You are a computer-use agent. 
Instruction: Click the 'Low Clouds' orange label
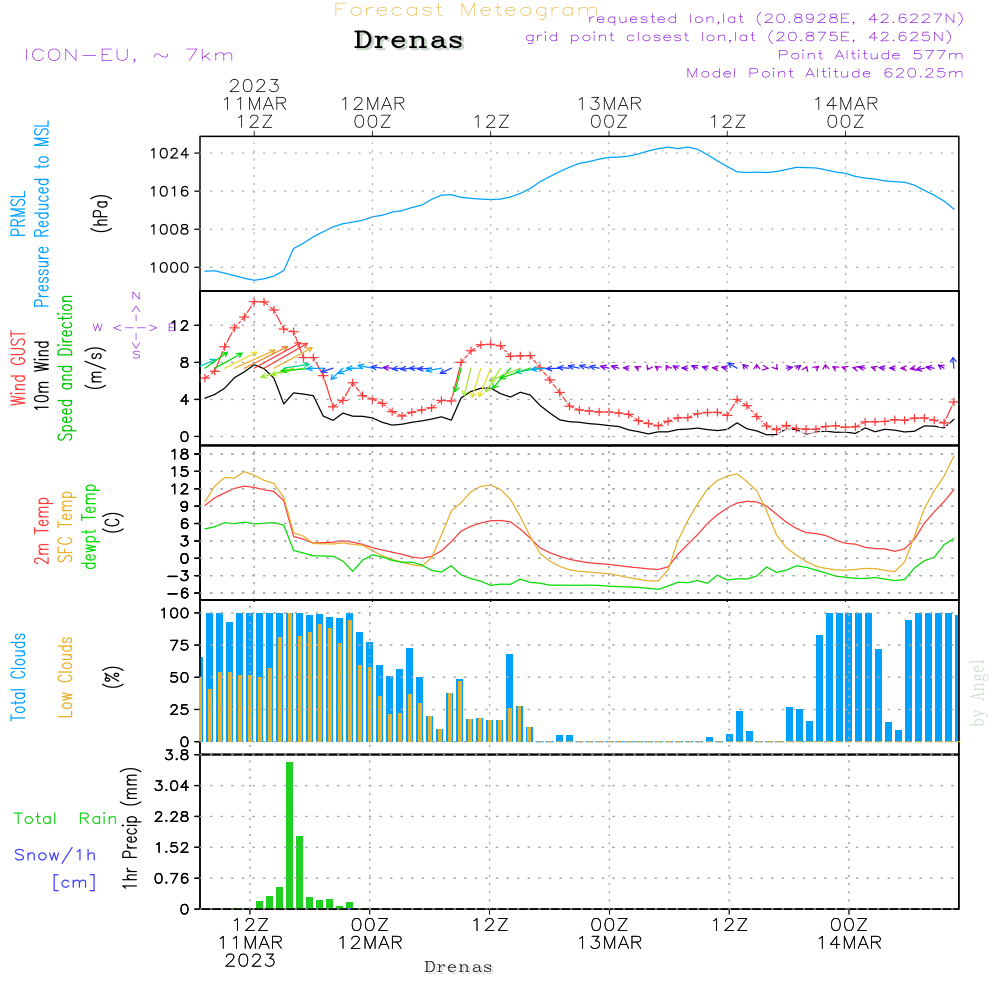pos(66,677)
